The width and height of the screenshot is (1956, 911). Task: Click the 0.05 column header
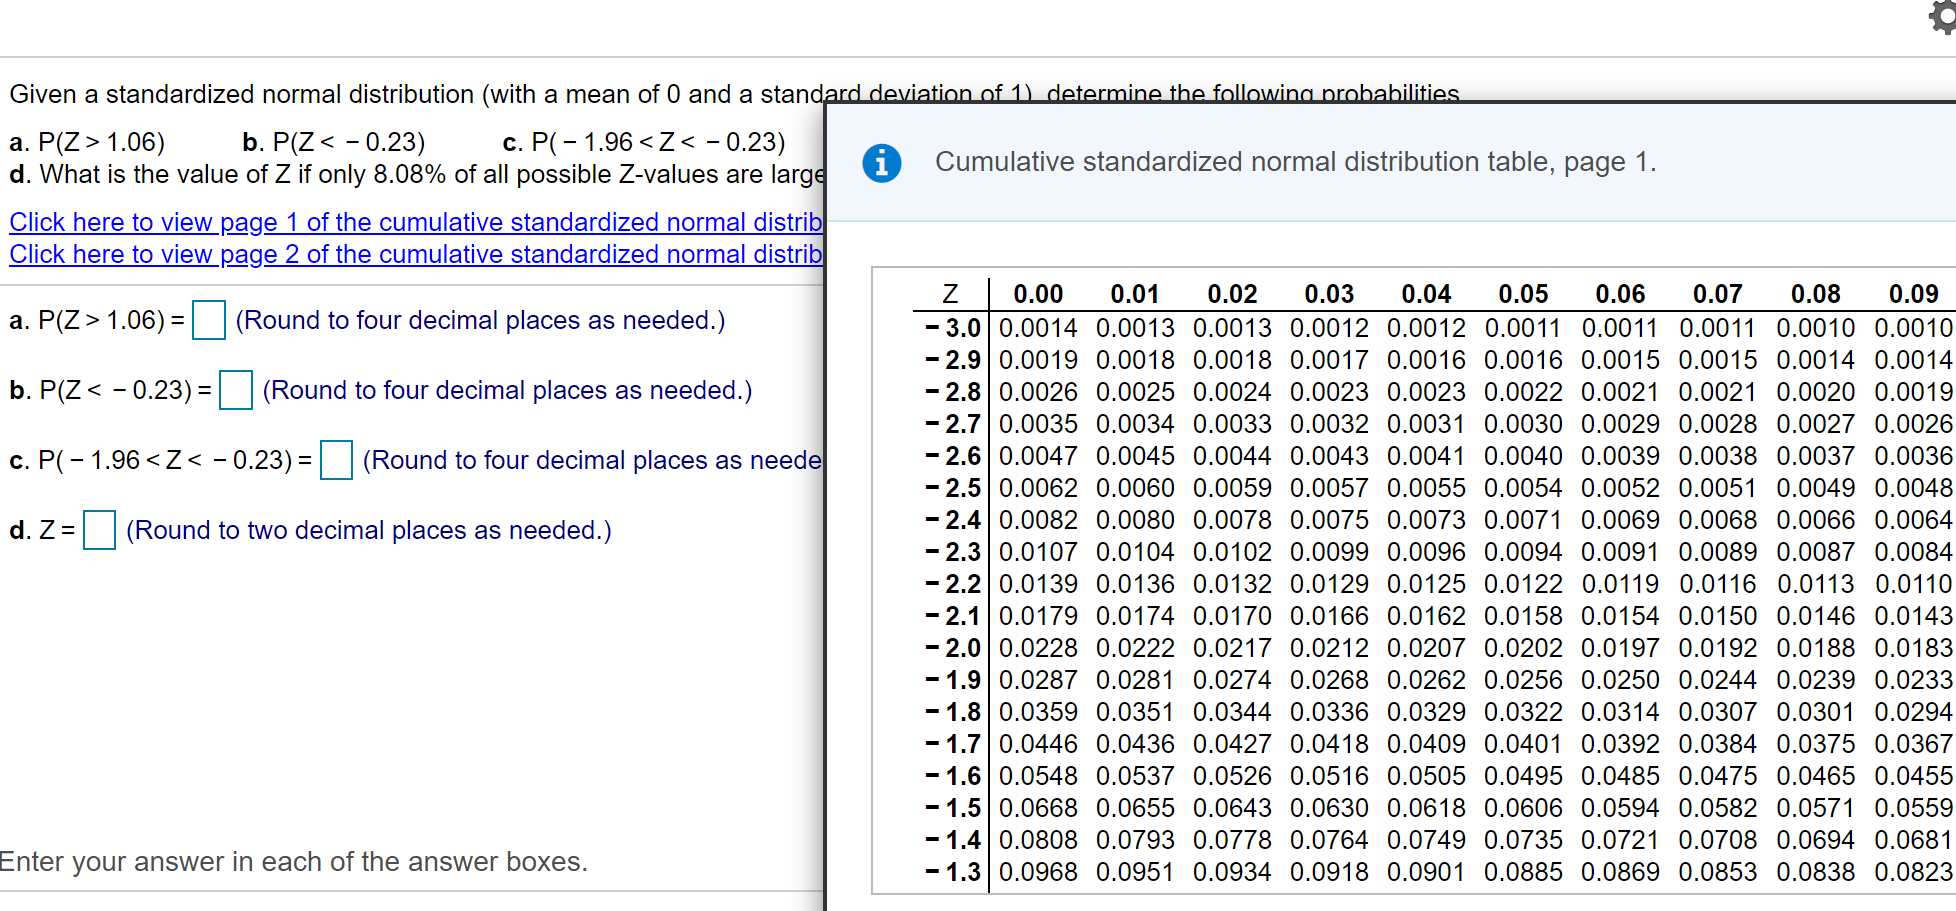pos(1523,293)
